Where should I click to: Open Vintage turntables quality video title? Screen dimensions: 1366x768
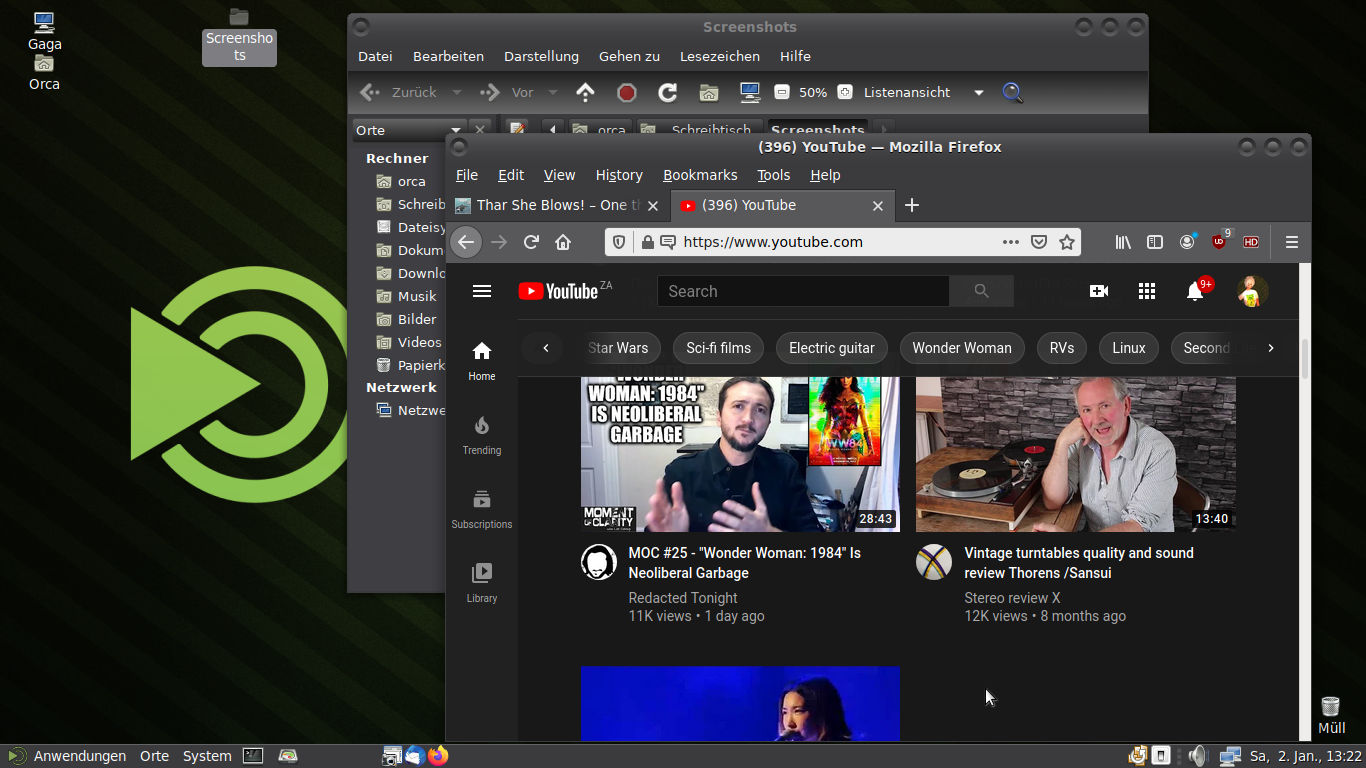point(1079,563)
